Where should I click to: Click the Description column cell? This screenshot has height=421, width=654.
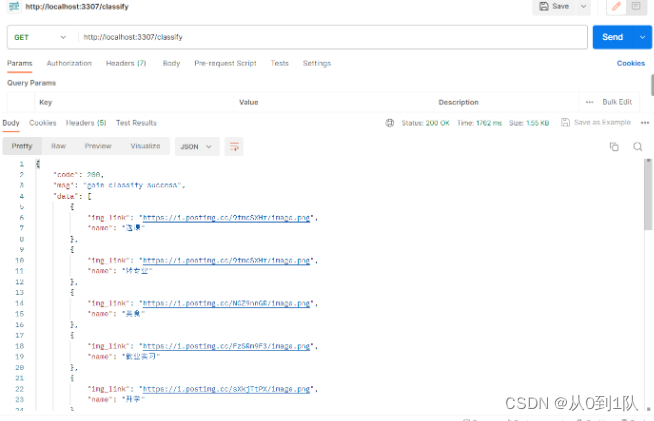(x=506, y=102)
